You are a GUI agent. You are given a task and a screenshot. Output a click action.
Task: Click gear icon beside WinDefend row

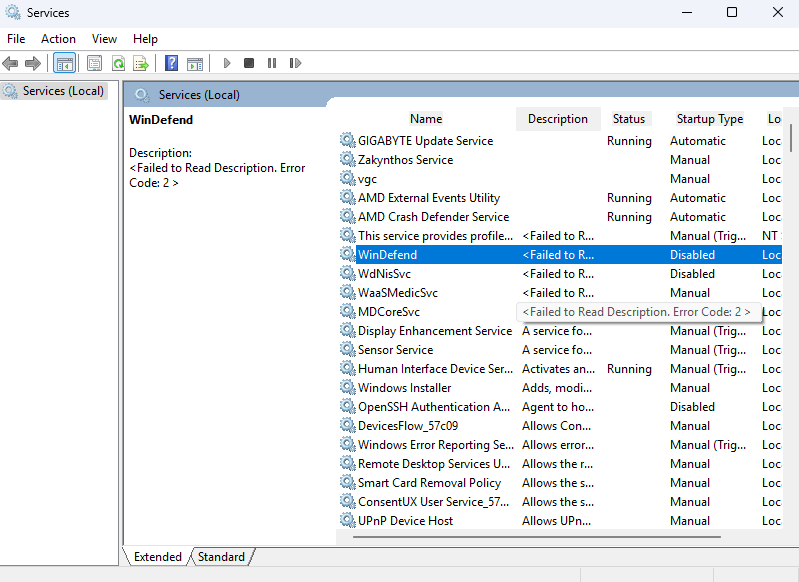(x=348, y=254)
